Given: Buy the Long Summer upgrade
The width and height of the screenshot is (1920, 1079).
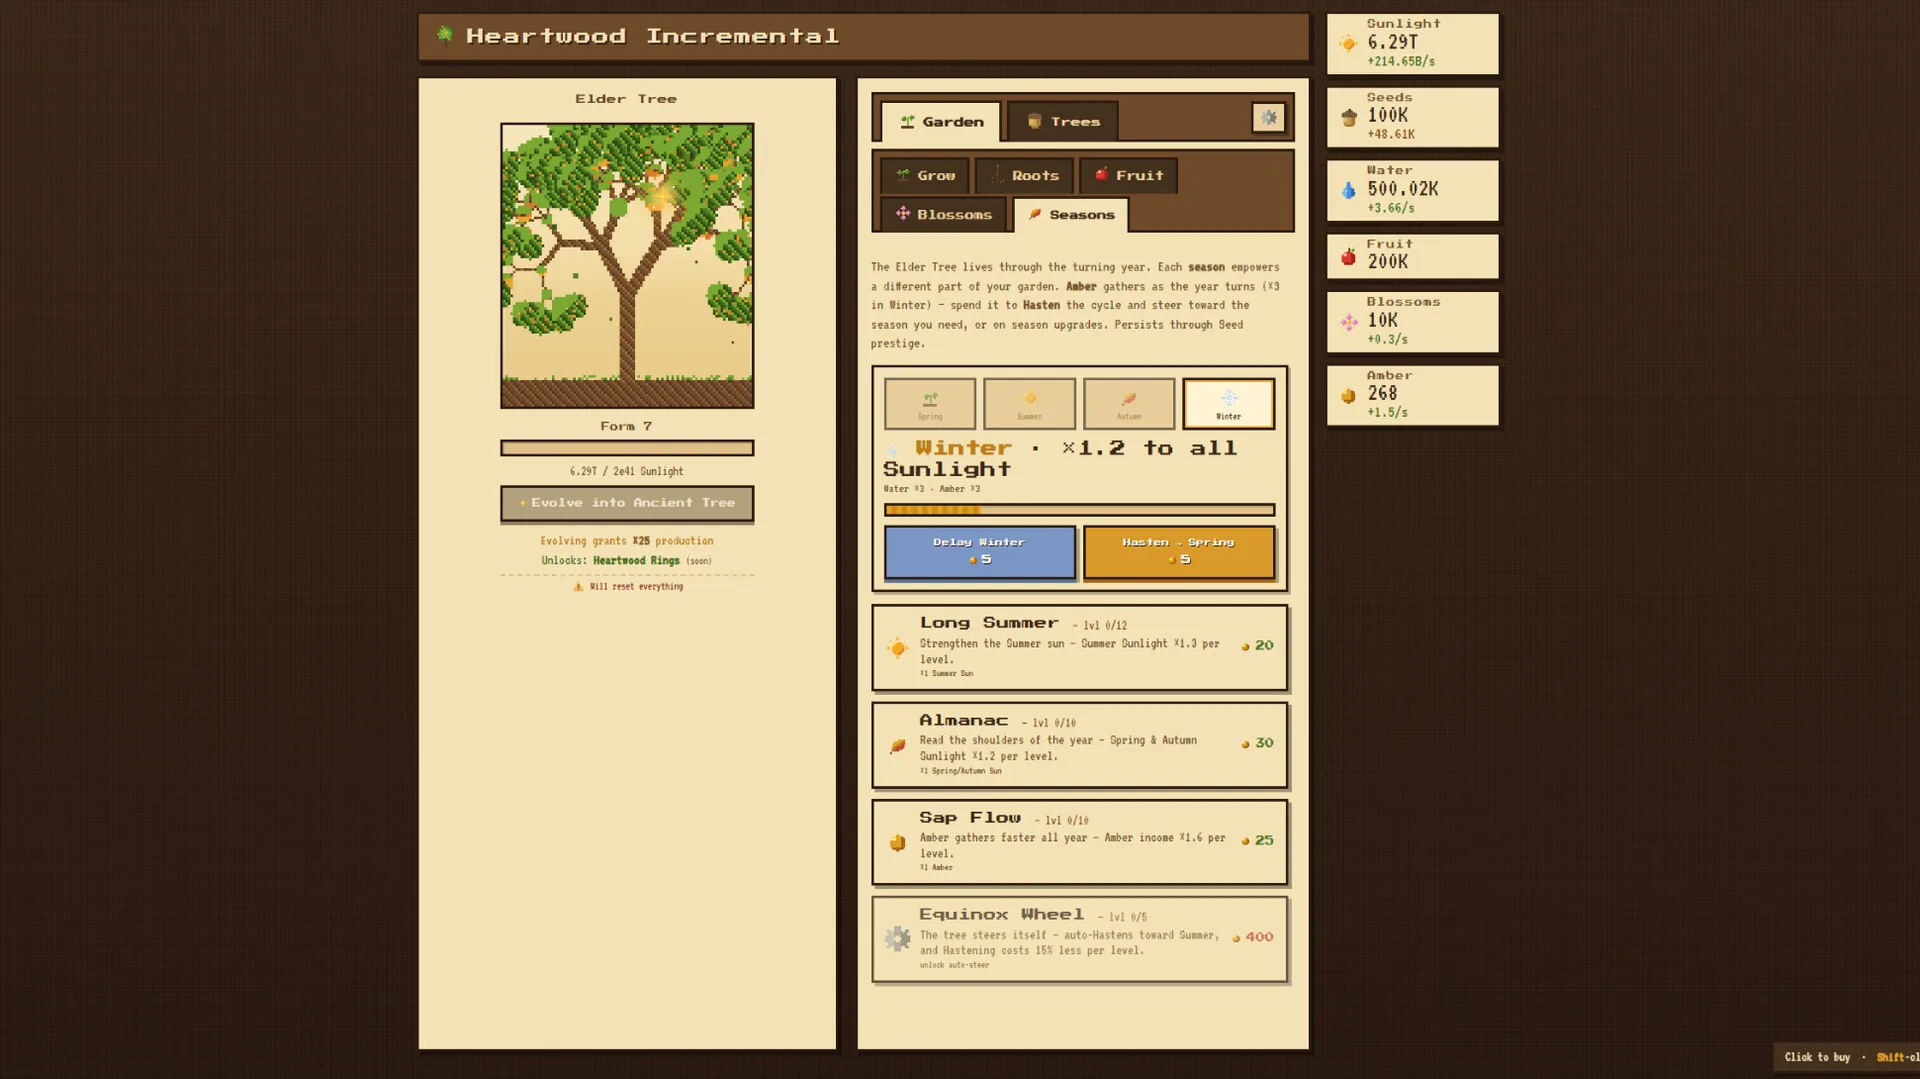Looking at the screenshot, I should 1080,647.
